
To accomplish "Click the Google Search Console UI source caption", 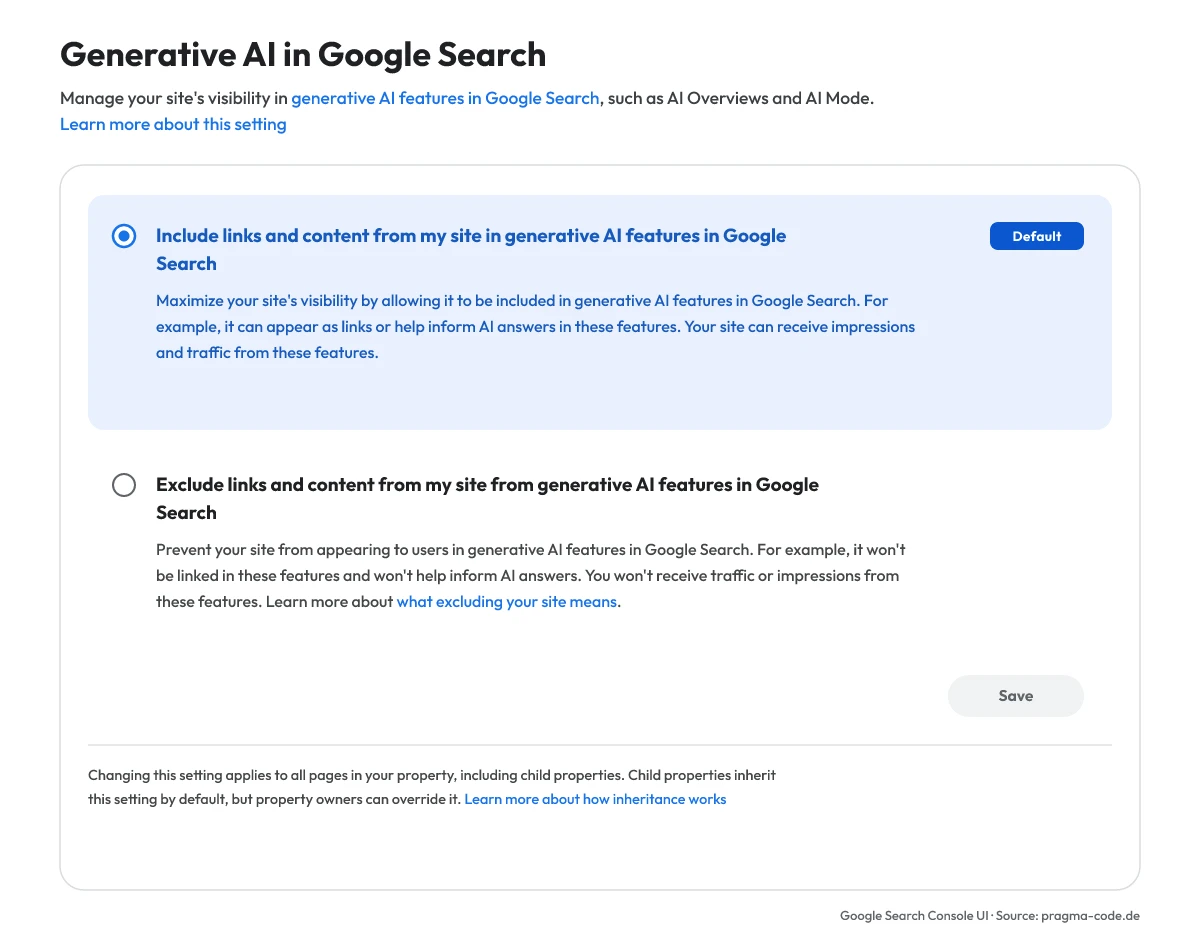I will (x=989, y=916).
